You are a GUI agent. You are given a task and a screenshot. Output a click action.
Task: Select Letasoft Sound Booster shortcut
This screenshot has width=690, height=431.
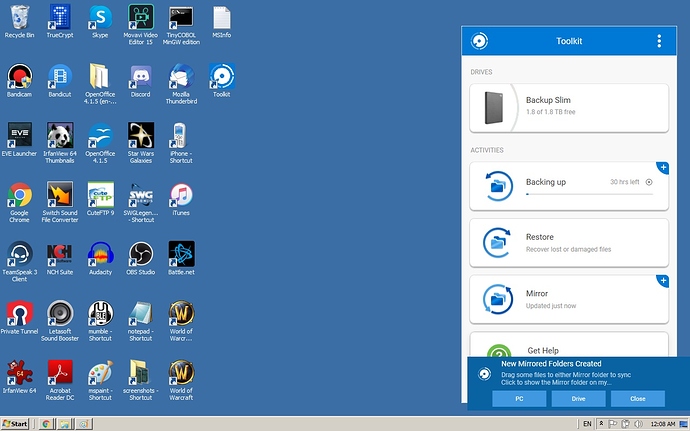[60, 320]
